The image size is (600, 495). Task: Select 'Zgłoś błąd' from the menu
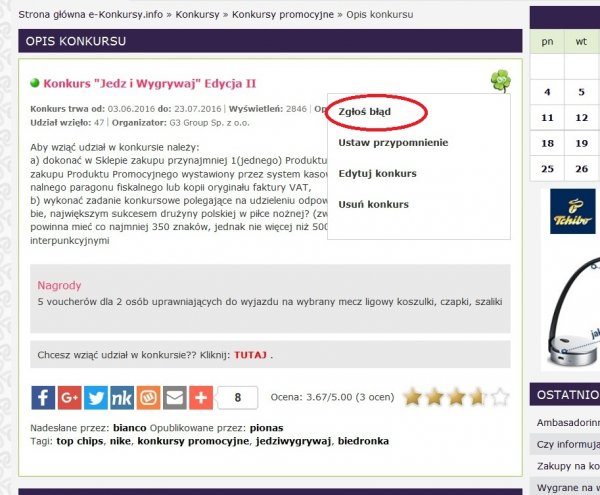pos(365,112)
